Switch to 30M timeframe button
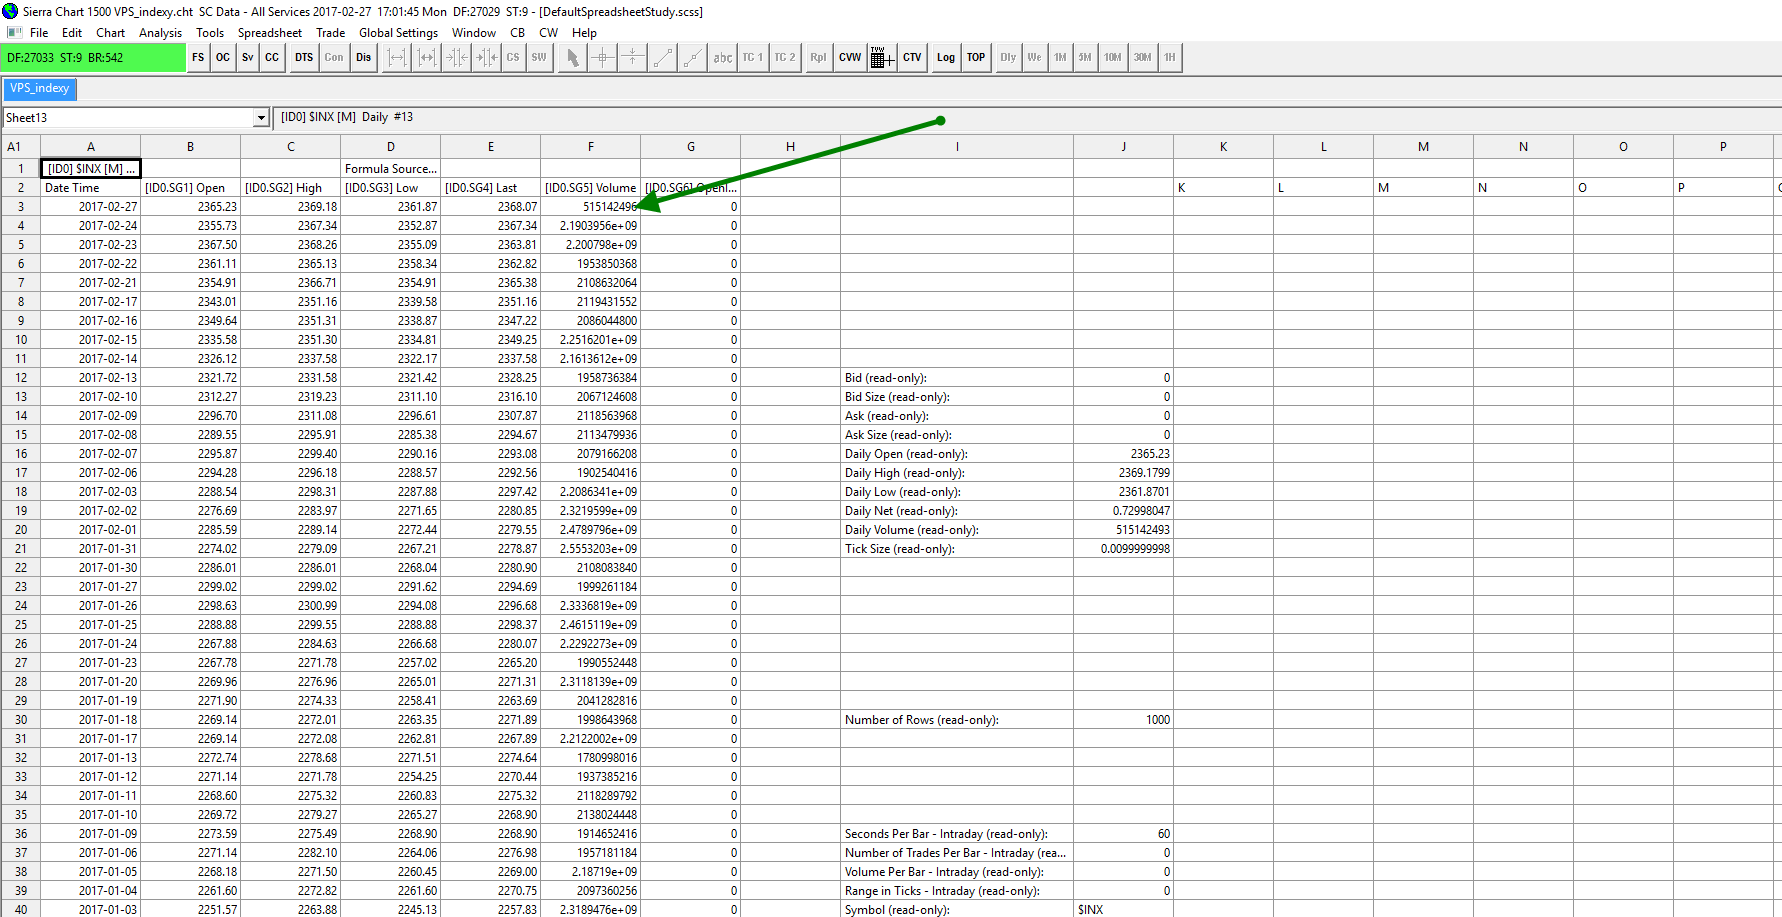Screen dimensions: 1782x917 pyautogui.click(x=1142, y=58)
